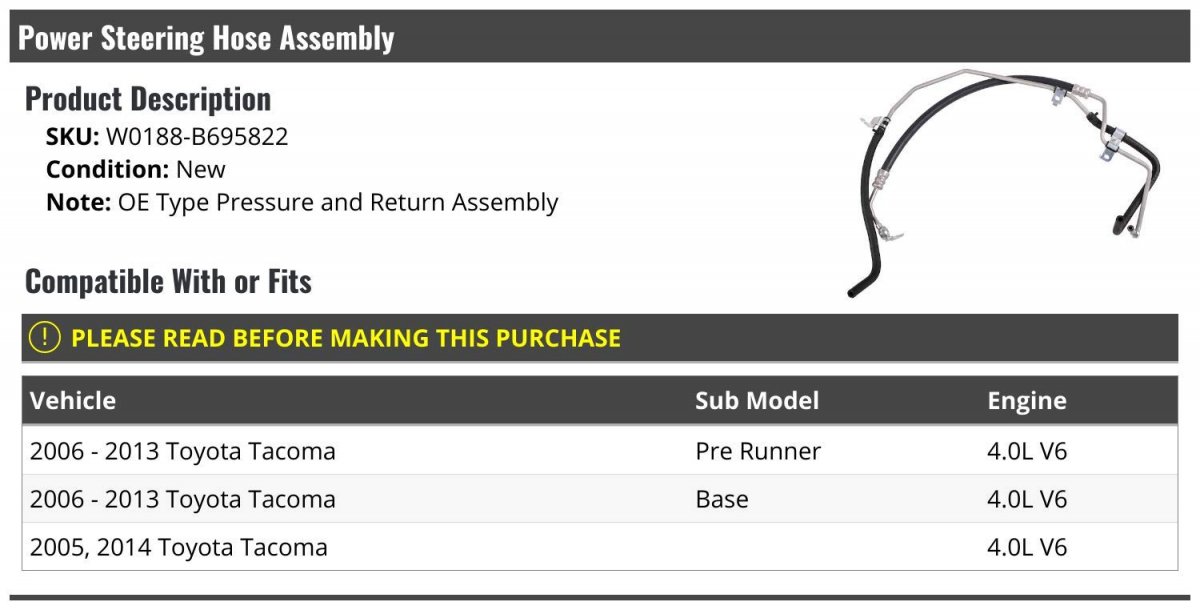Image resolution: width=1200 pixels, height=610 pixels.
Task: Click the Vehicle column header
Action: (73, 401)
